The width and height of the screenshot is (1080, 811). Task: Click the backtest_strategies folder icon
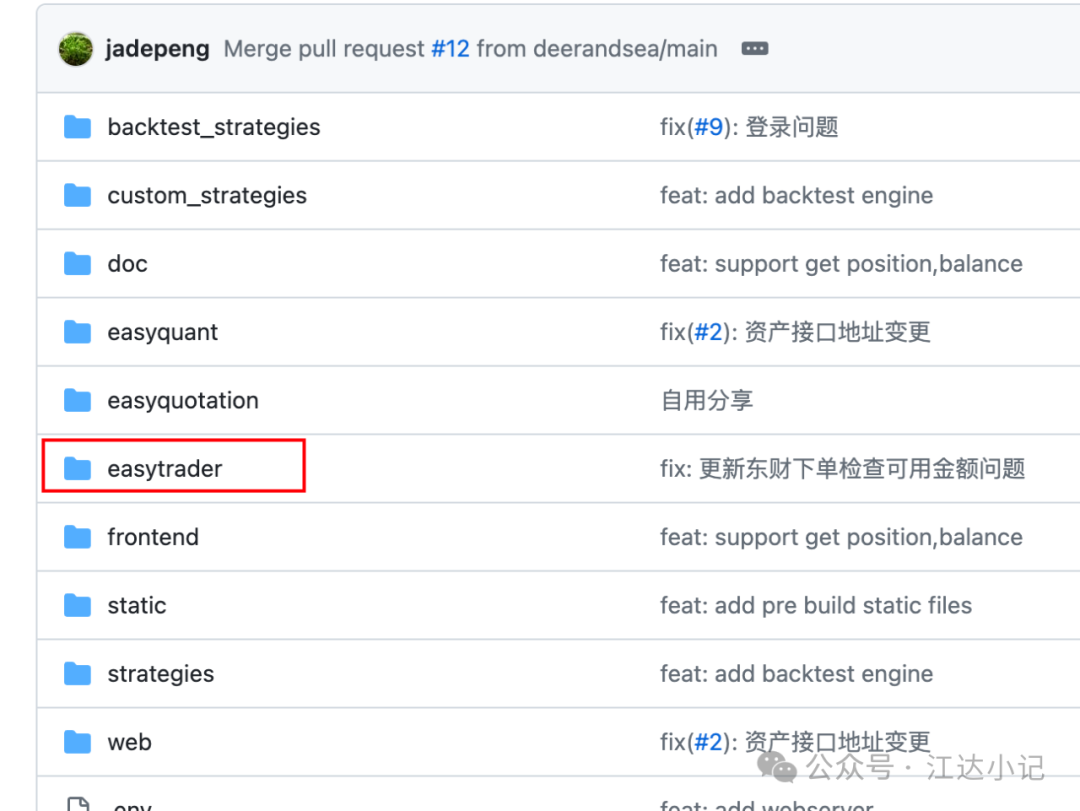pos(77,127)
